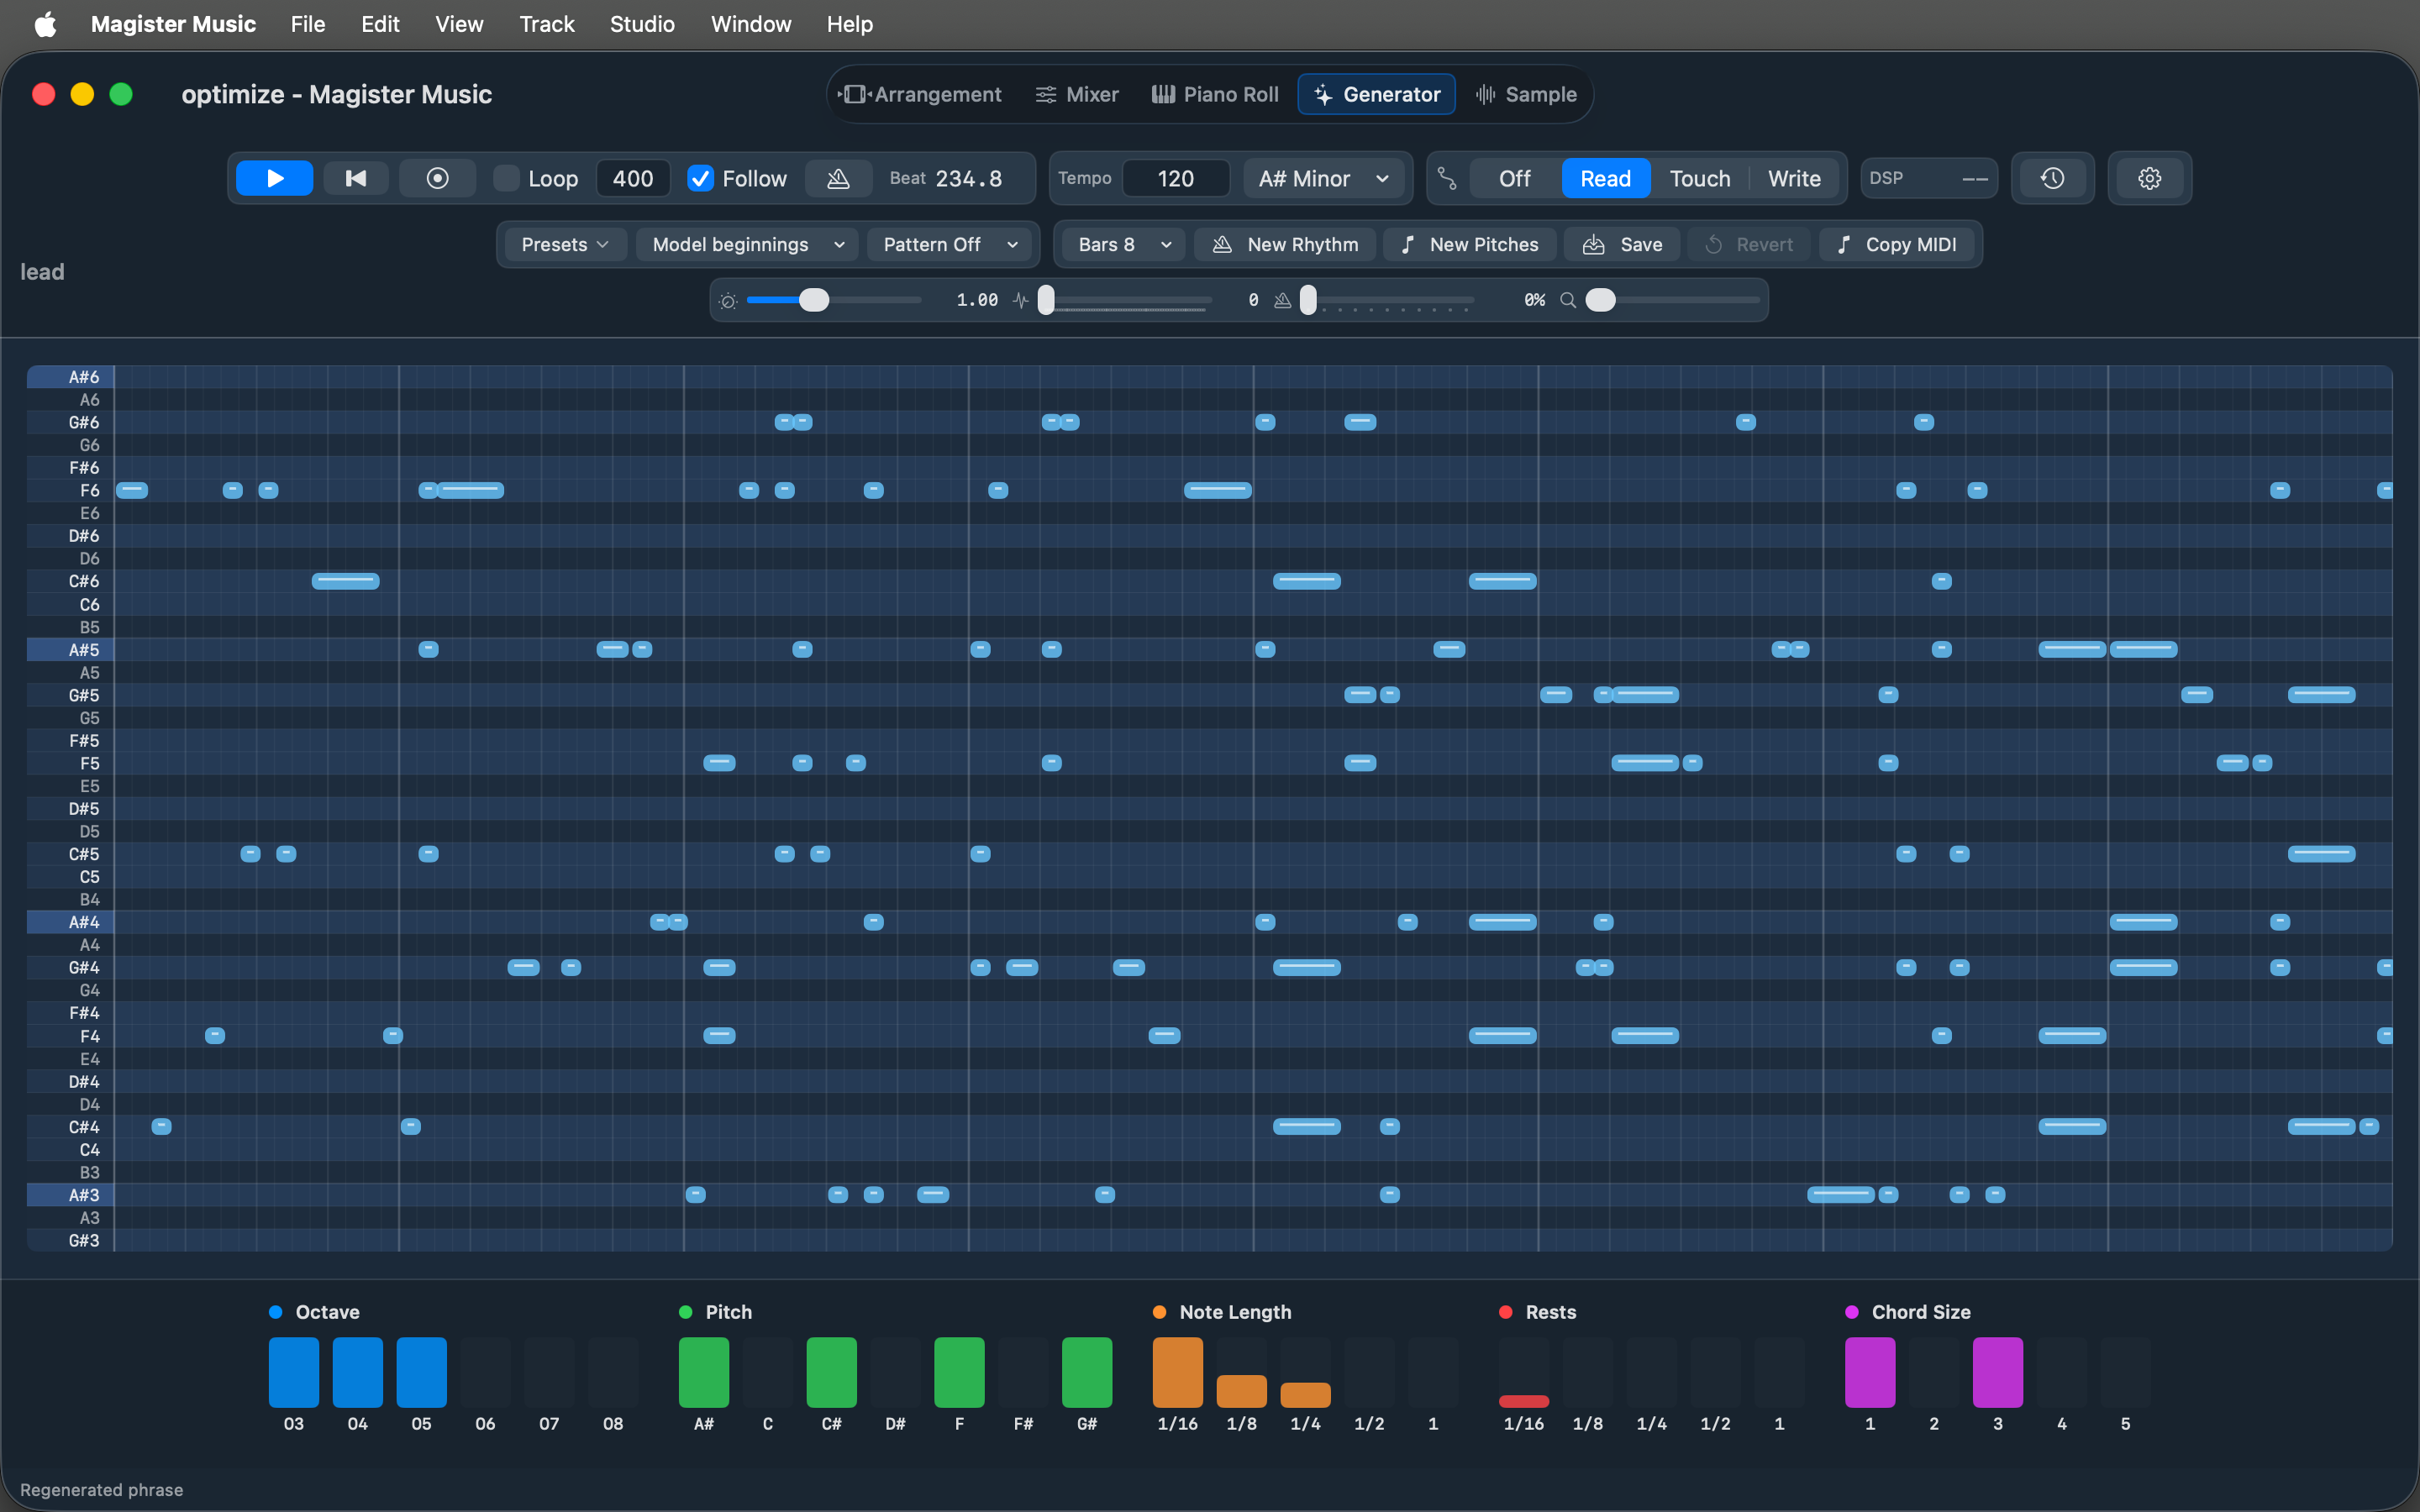Select the Generator tab

pyautogui.click(x=1377, y=94)
